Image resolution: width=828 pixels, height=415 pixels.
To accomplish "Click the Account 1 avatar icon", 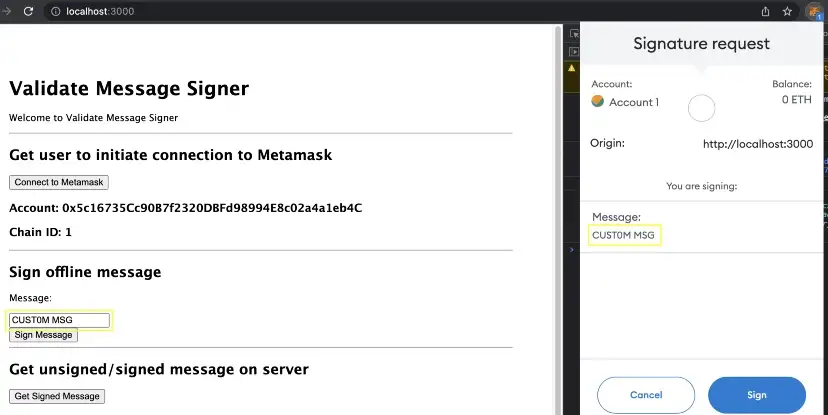I will [x=598, y=102].
